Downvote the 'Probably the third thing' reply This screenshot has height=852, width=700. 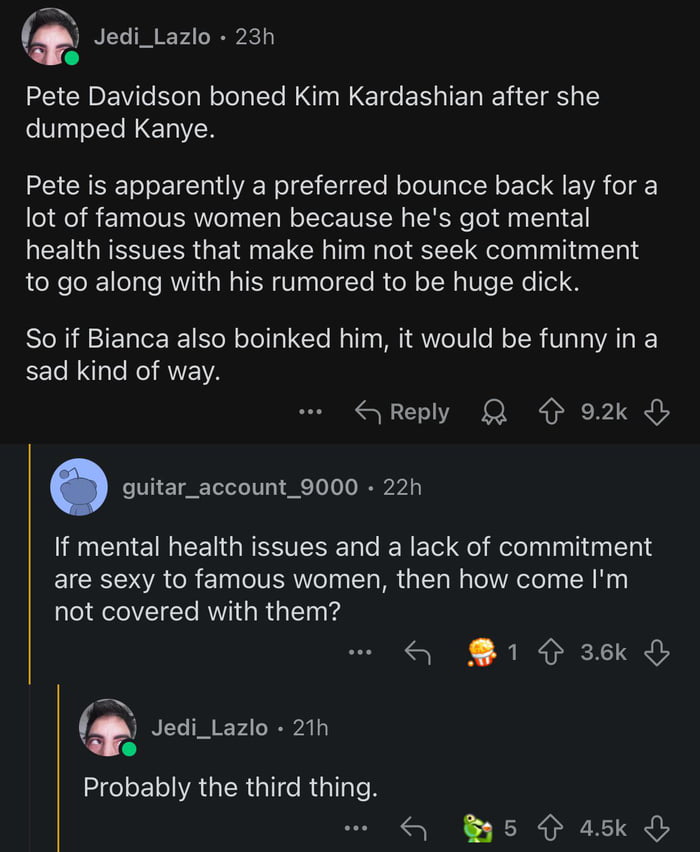[x=656, y=828]
